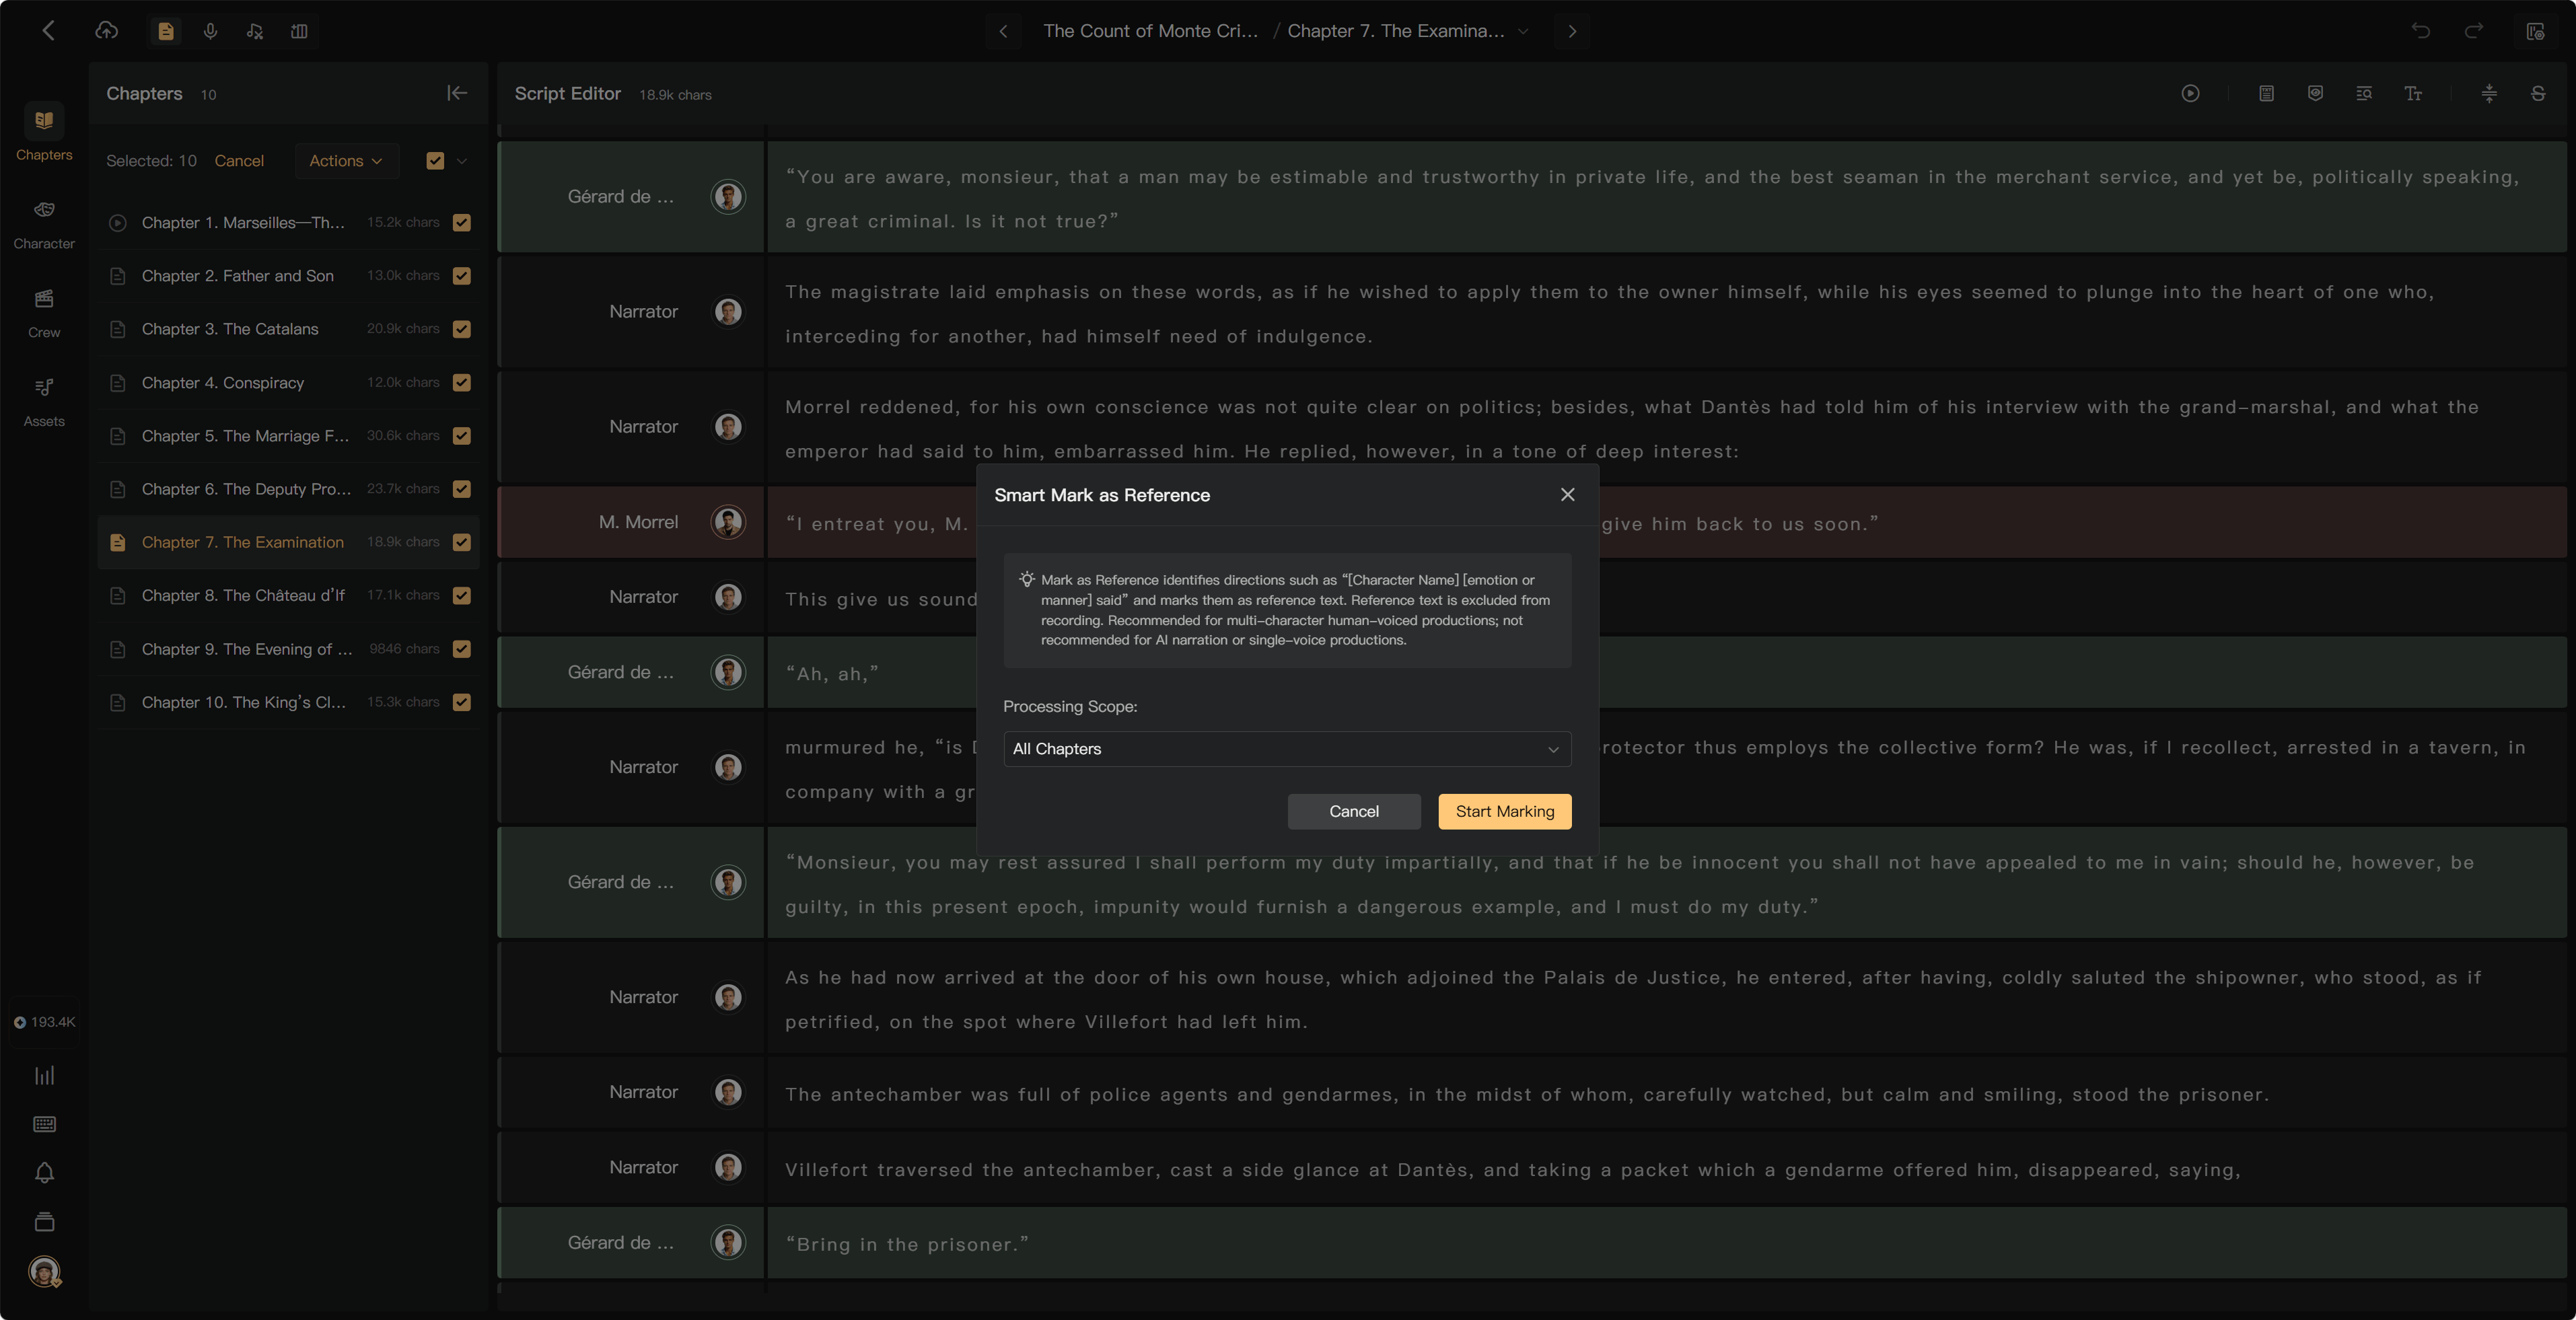Open the microphone recording mode

(210, 31)
